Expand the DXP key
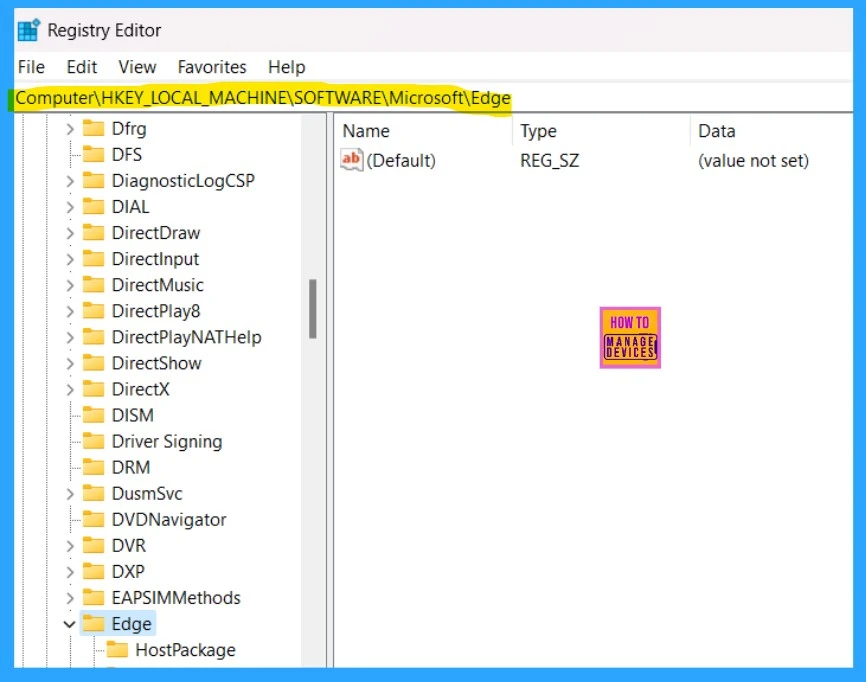This screenshot has width=866, height=682. (x=70, y=572)
